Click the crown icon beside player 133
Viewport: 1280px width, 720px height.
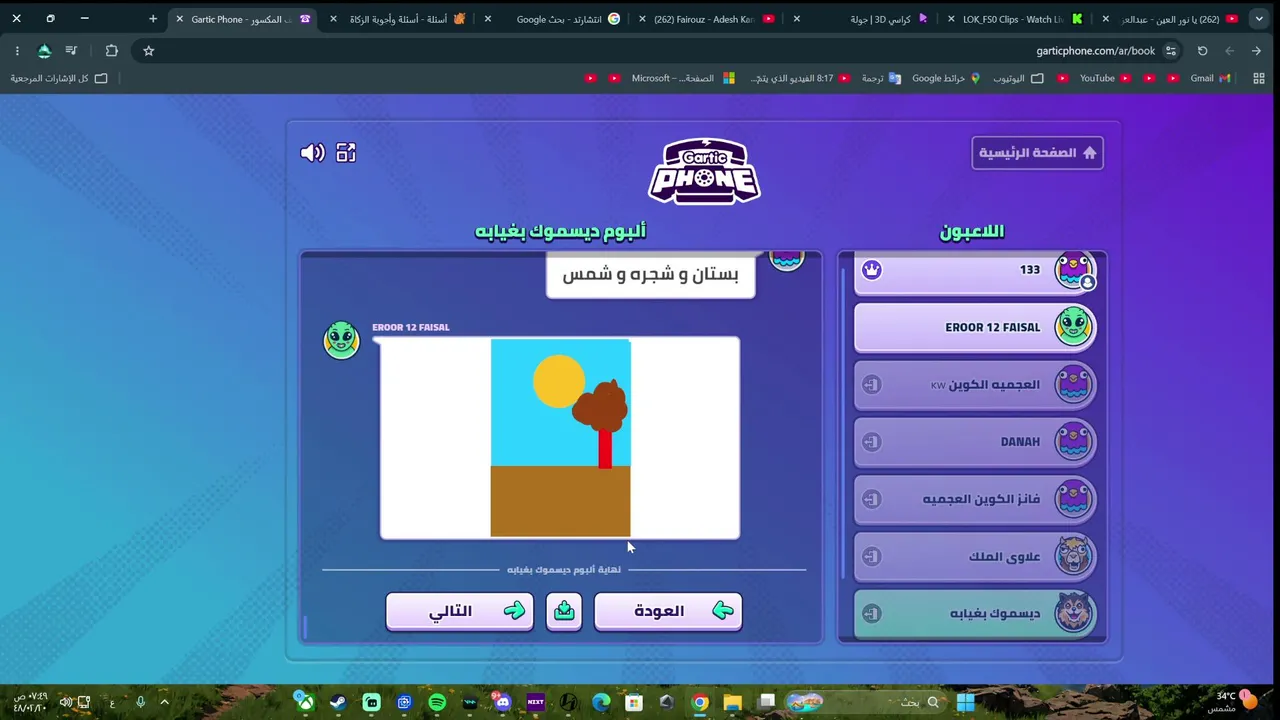coord(872,270)
